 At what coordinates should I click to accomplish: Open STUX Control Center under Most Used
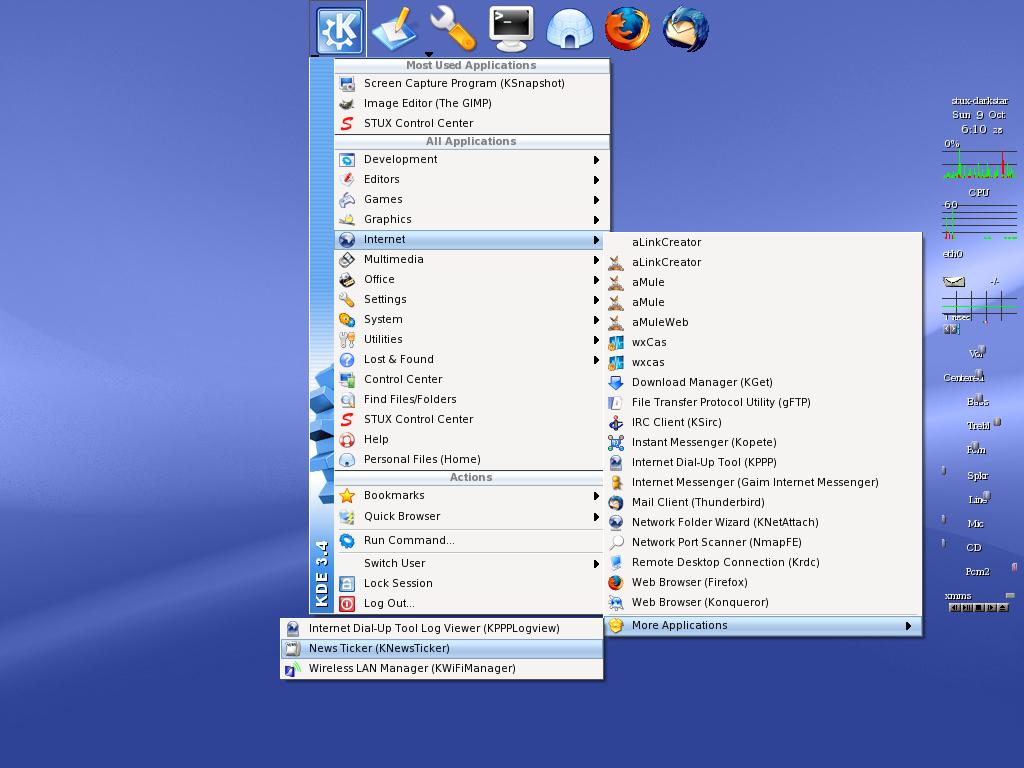coord(472,123)
